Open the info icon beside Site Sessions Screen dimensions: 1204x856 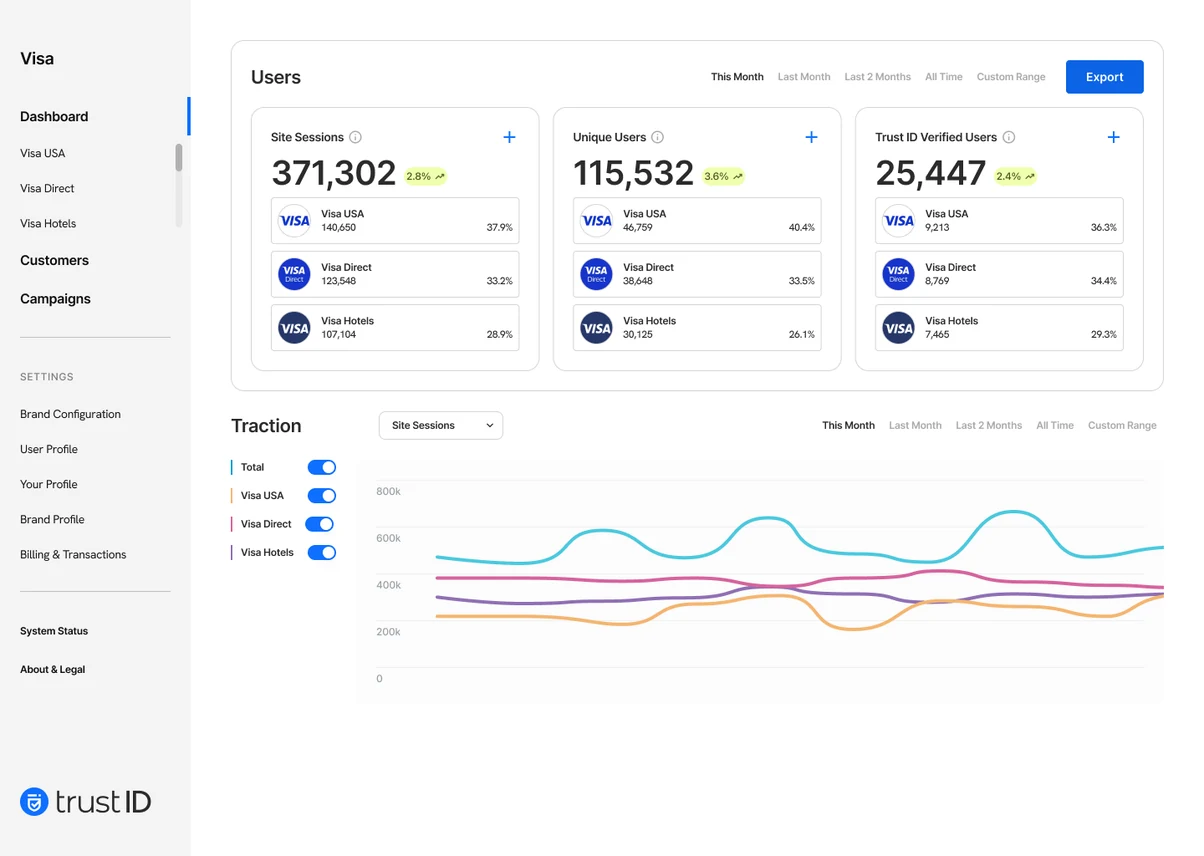point(355,137)
